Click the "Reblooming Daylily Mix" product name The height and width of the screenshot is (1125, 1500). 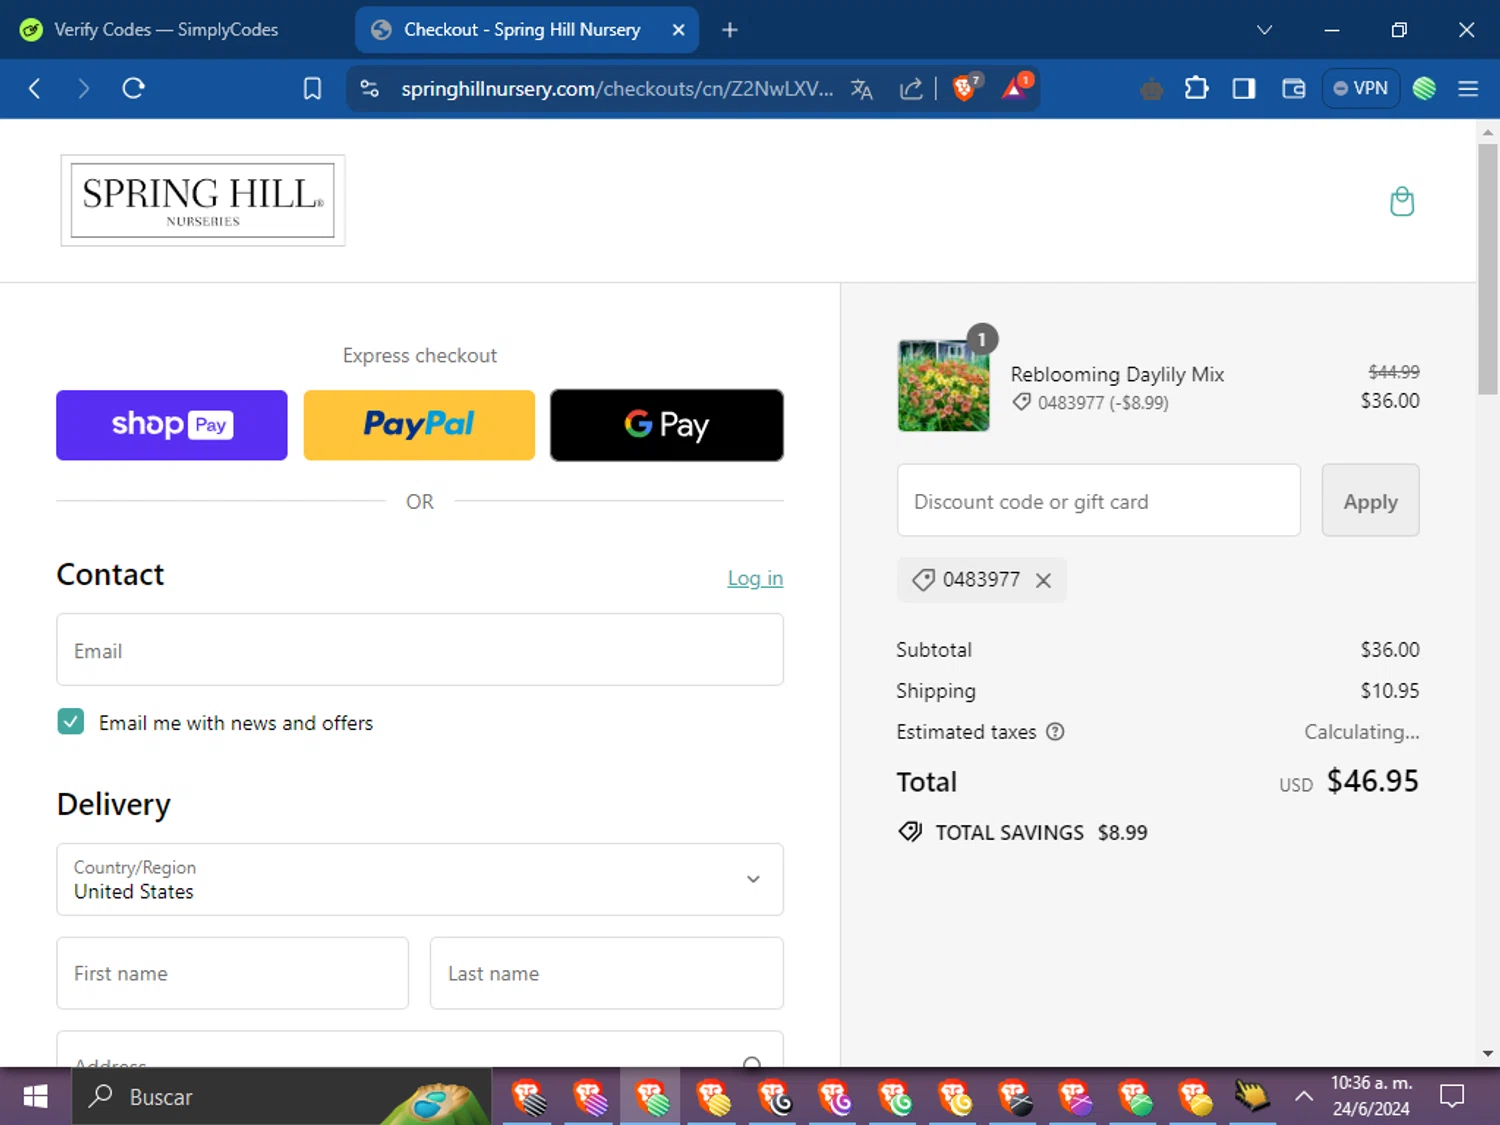[x=1117, y=375]
